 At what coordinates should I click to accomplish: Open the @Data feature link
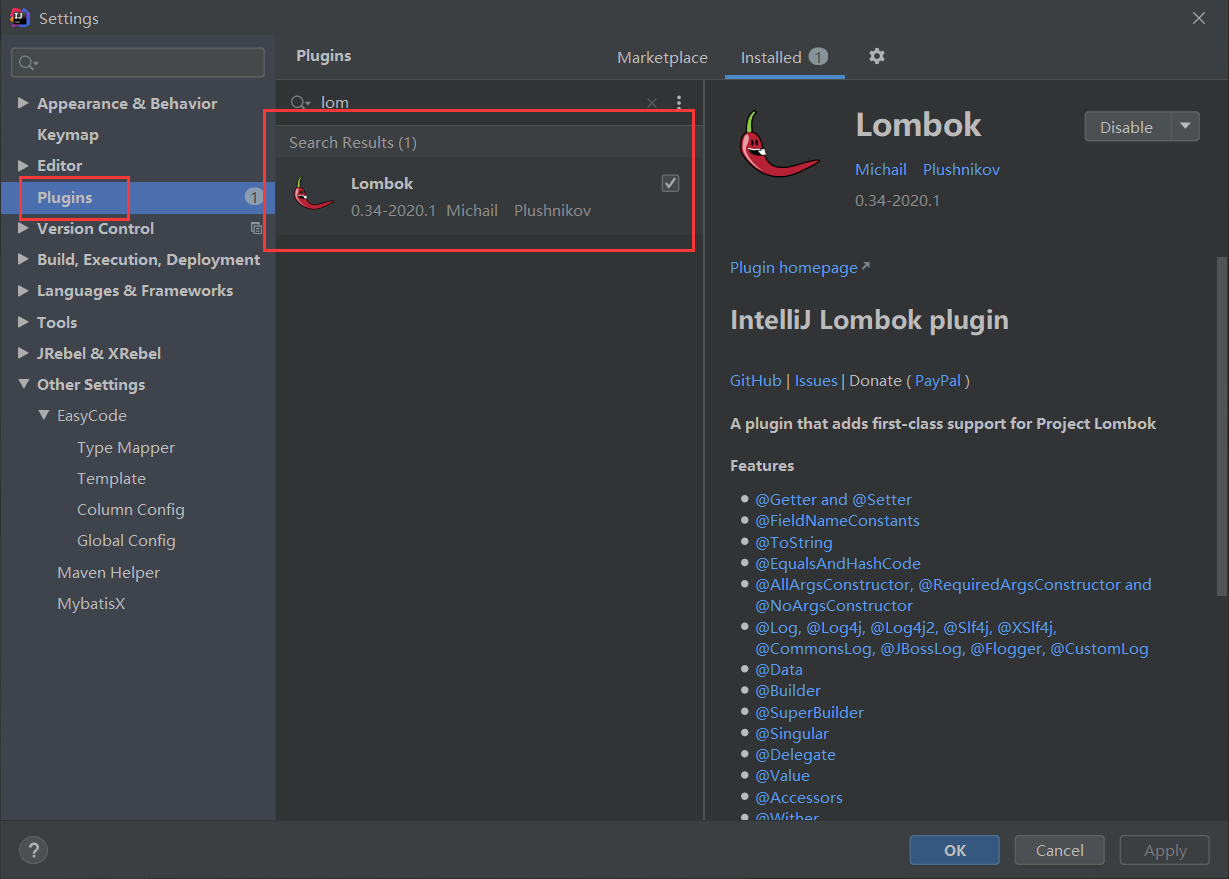click(x=779, y=669)
